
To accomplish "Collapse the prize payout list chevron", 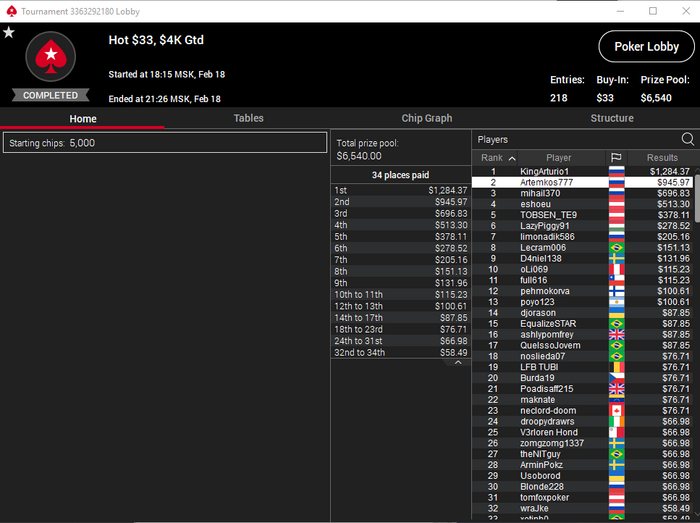I will point(458,363).
